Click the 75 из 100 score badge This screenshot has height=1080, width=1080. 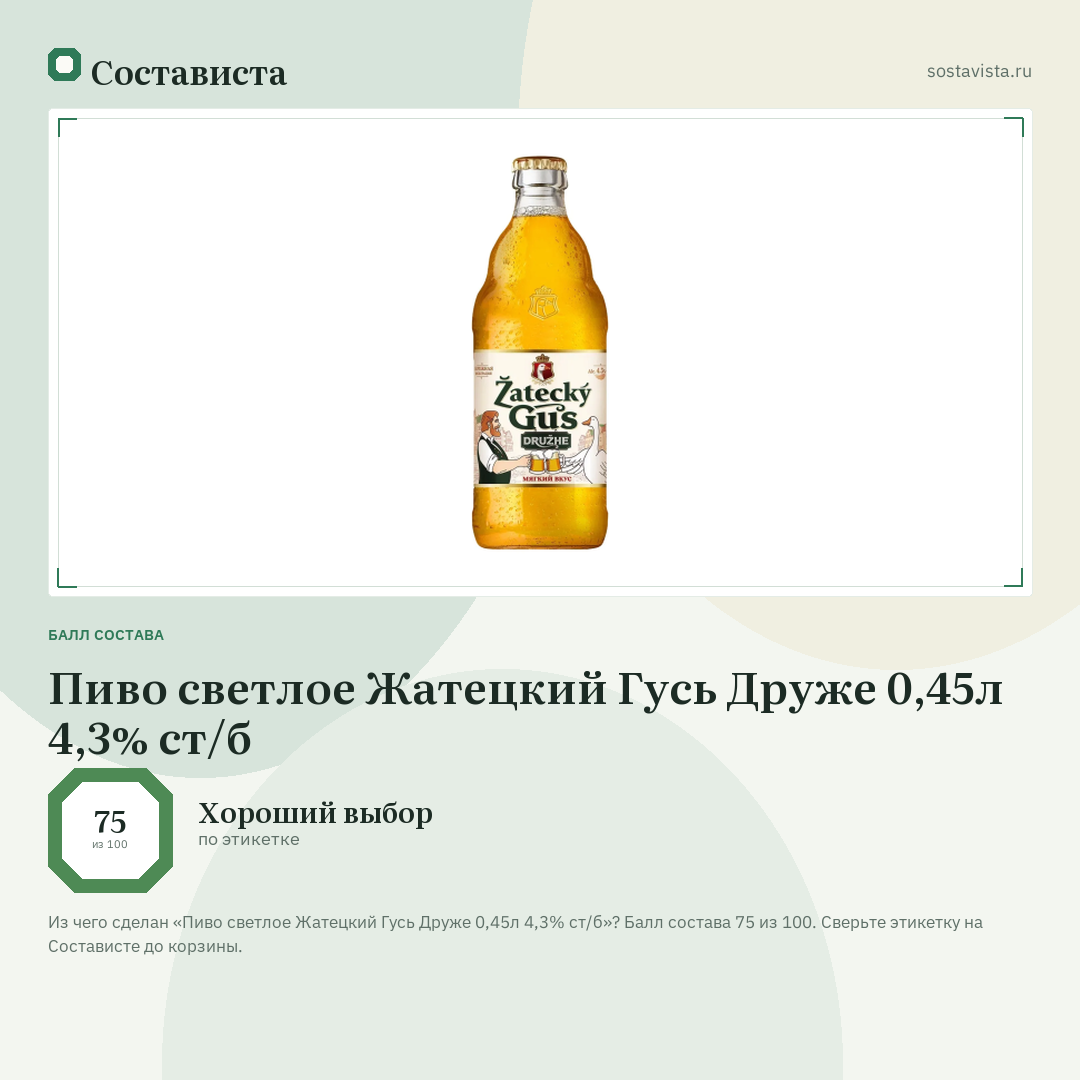(x=110, y=830)
